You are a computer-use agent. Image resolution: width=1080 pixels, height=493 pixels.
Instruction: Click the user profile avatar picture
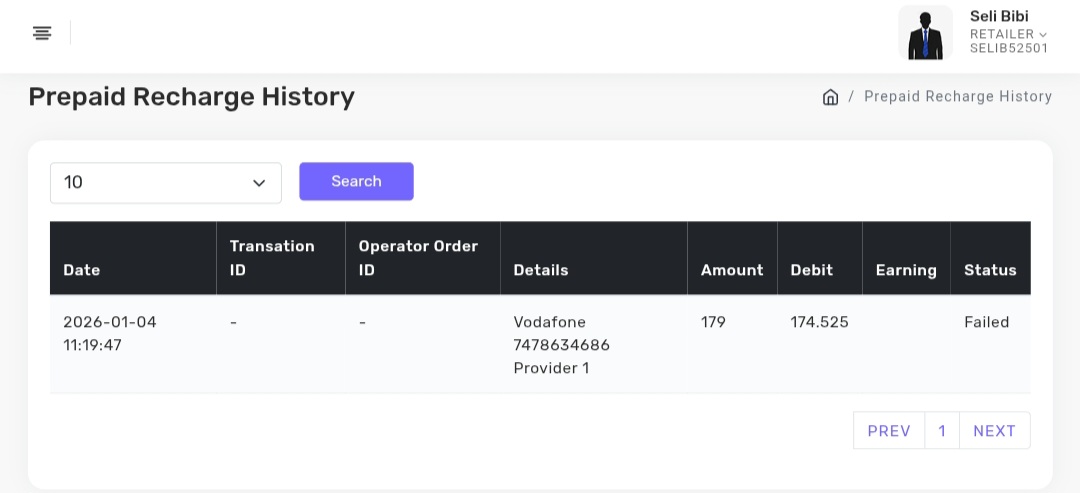925,33
